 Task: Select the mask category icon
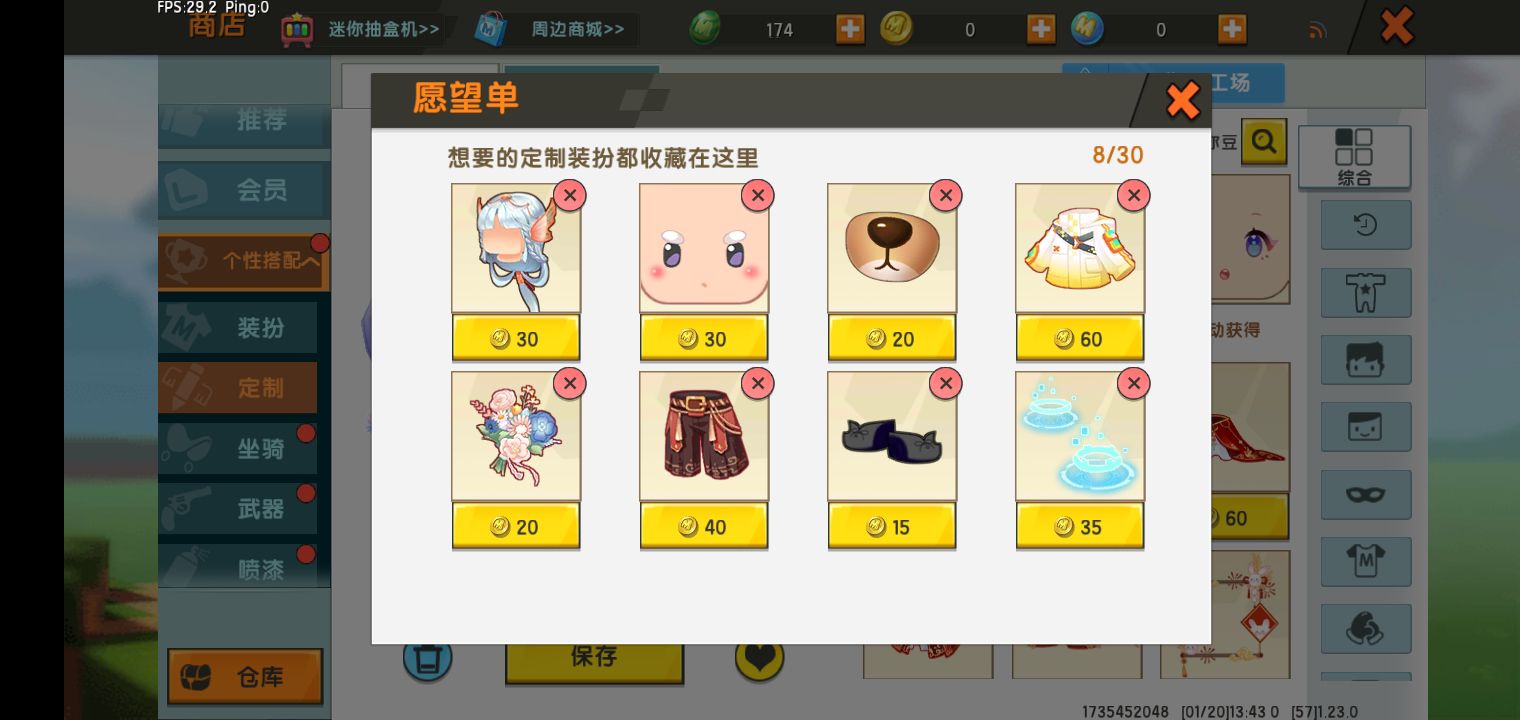click(1366, 494)
